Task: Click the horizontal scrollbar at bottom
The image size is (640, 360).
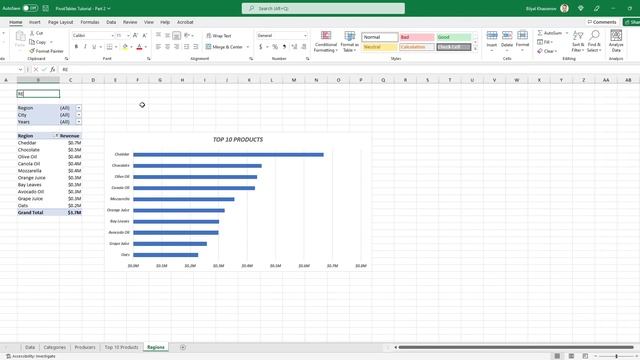Action: (x=516, y=347)
